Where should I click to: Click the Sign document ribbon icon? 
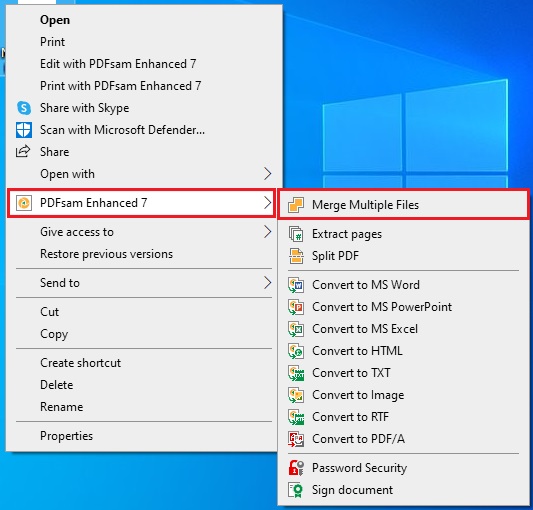click(296, 490)
